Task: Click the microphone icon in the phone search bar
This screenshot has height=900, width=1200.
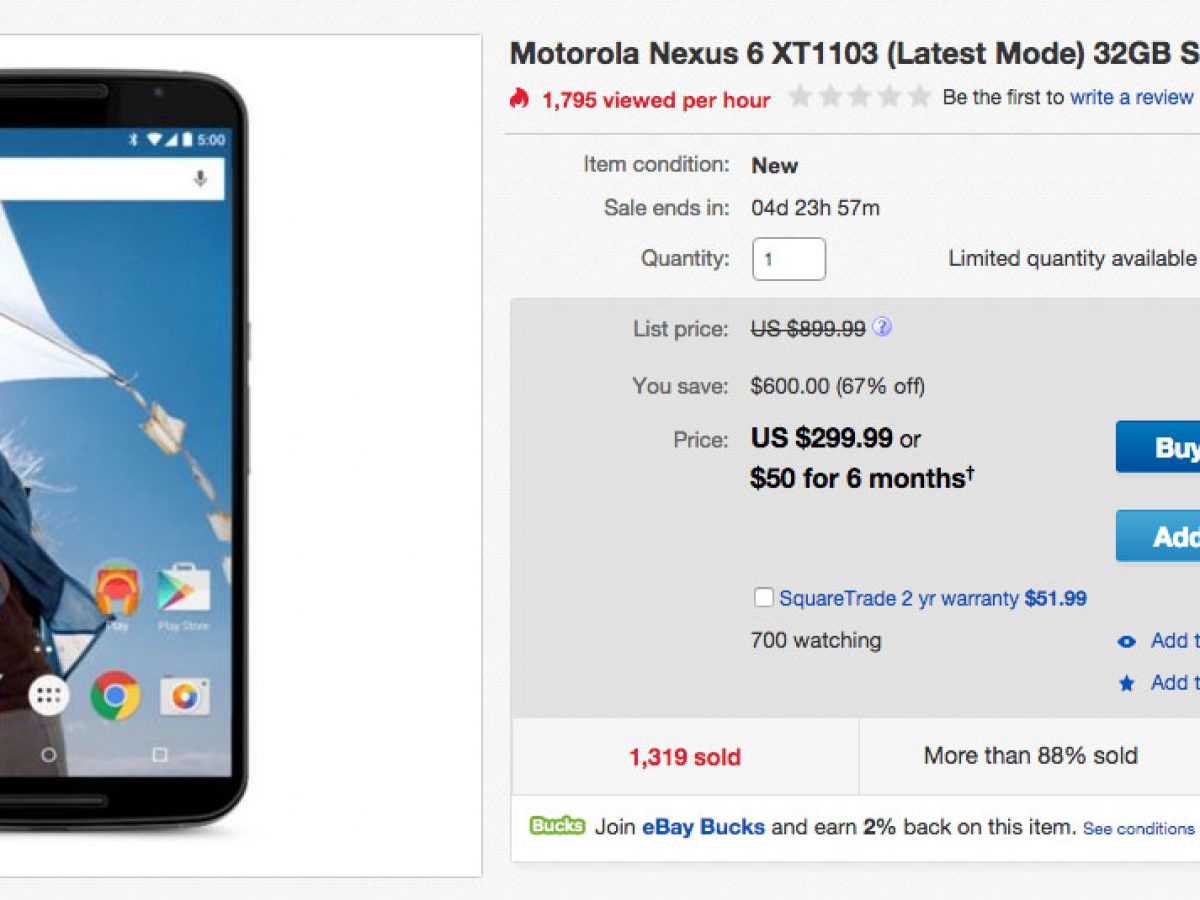Action: [201, 179]
